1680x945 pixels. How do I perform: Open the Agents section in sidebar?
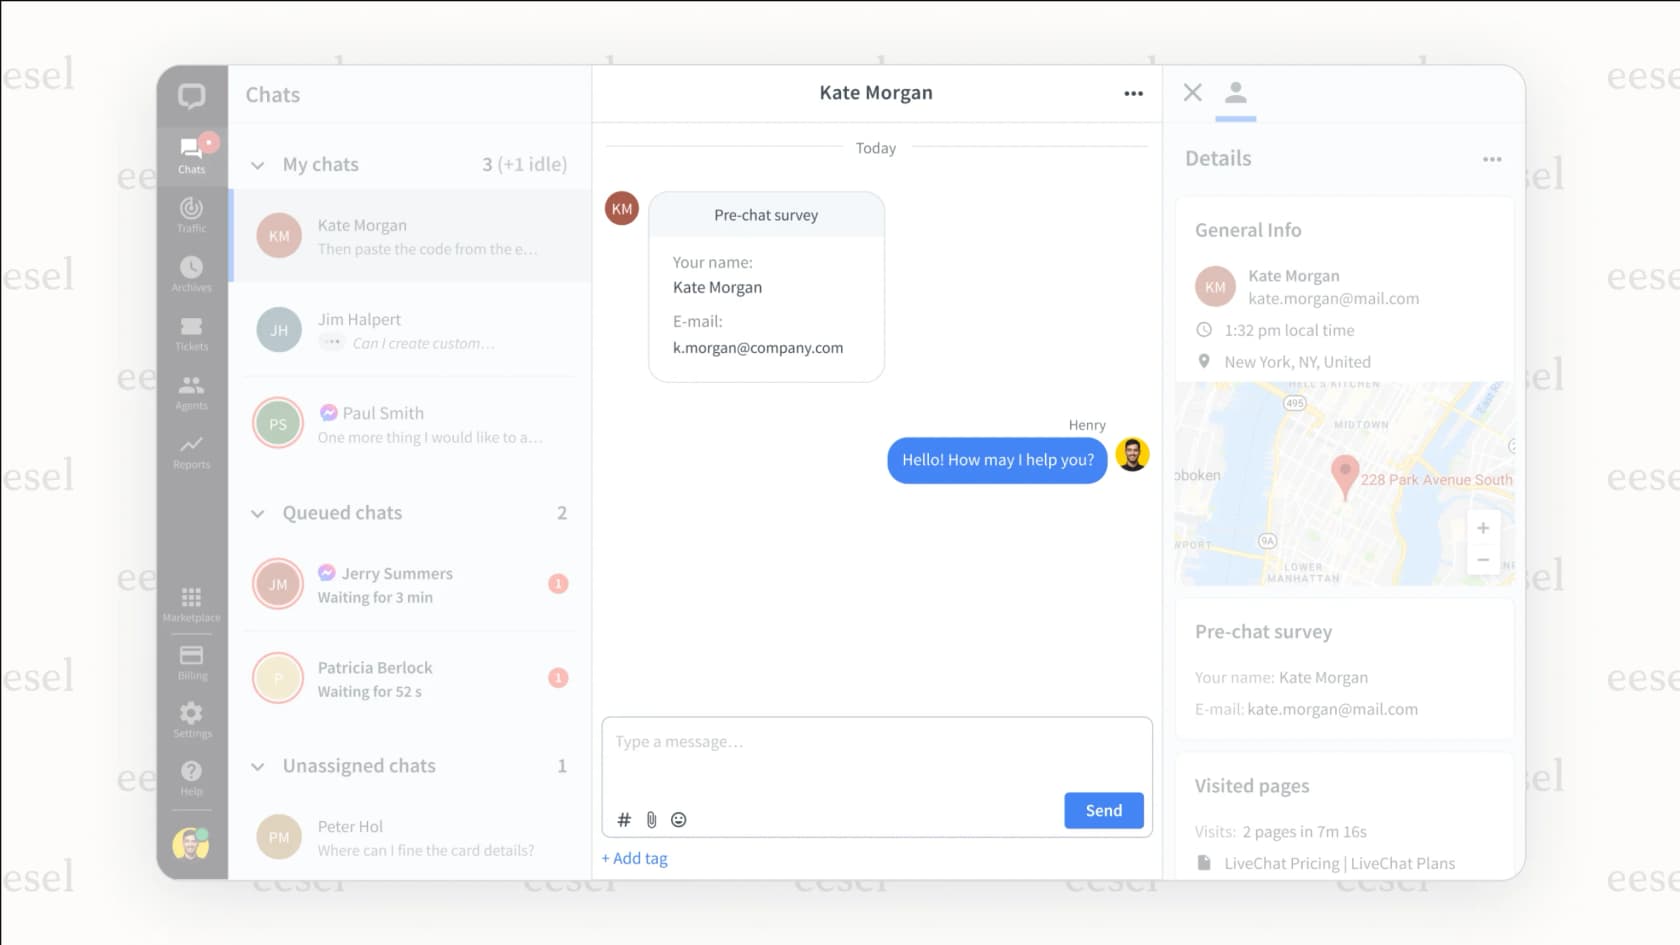[191, 392]
